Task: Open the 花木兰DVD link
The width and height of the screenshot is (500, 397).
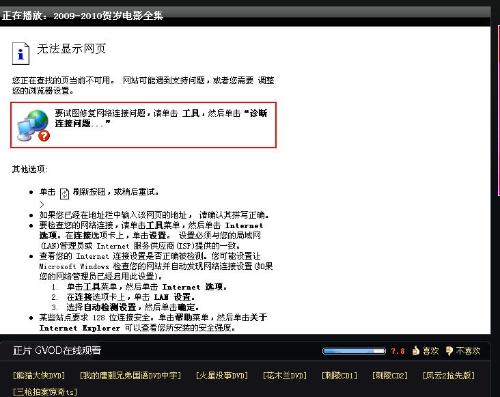Action: pos(285,376)
